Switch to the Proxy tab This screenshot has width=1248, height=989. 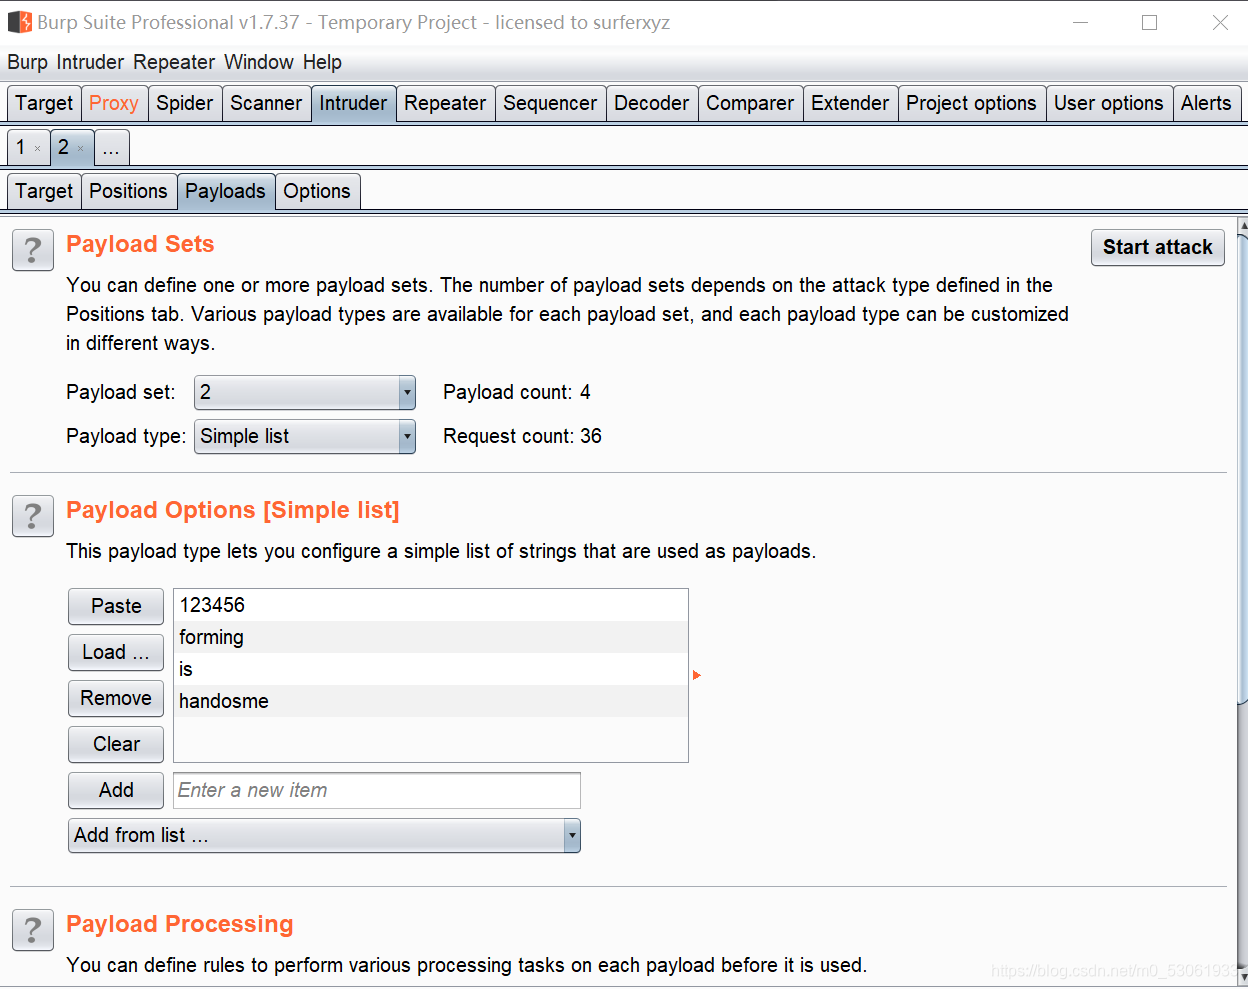[114, 103]
